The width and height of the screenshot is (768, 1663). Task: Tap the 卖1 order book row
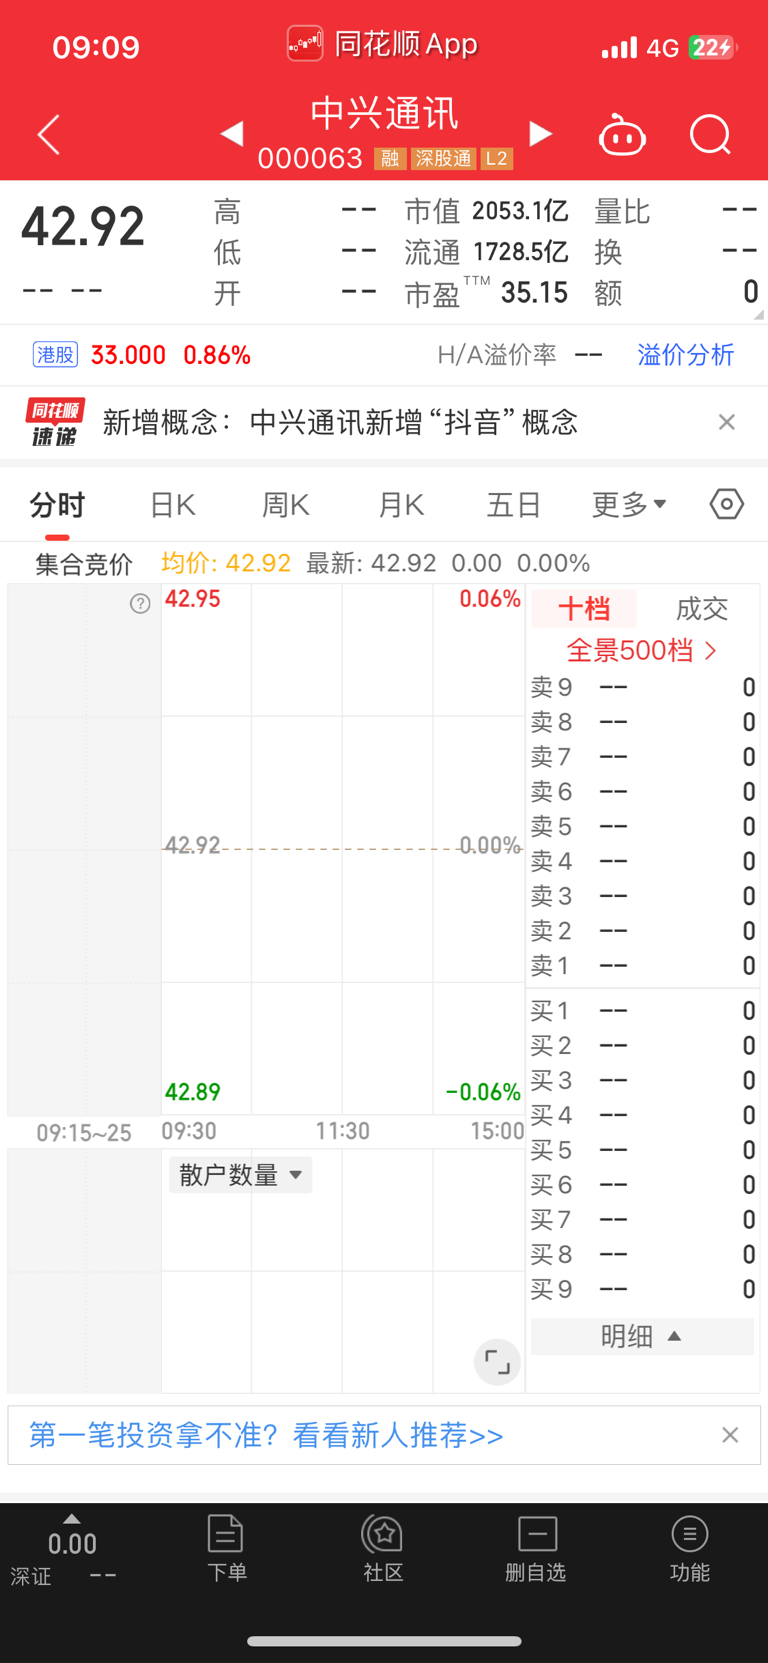(x=642, y=965)
